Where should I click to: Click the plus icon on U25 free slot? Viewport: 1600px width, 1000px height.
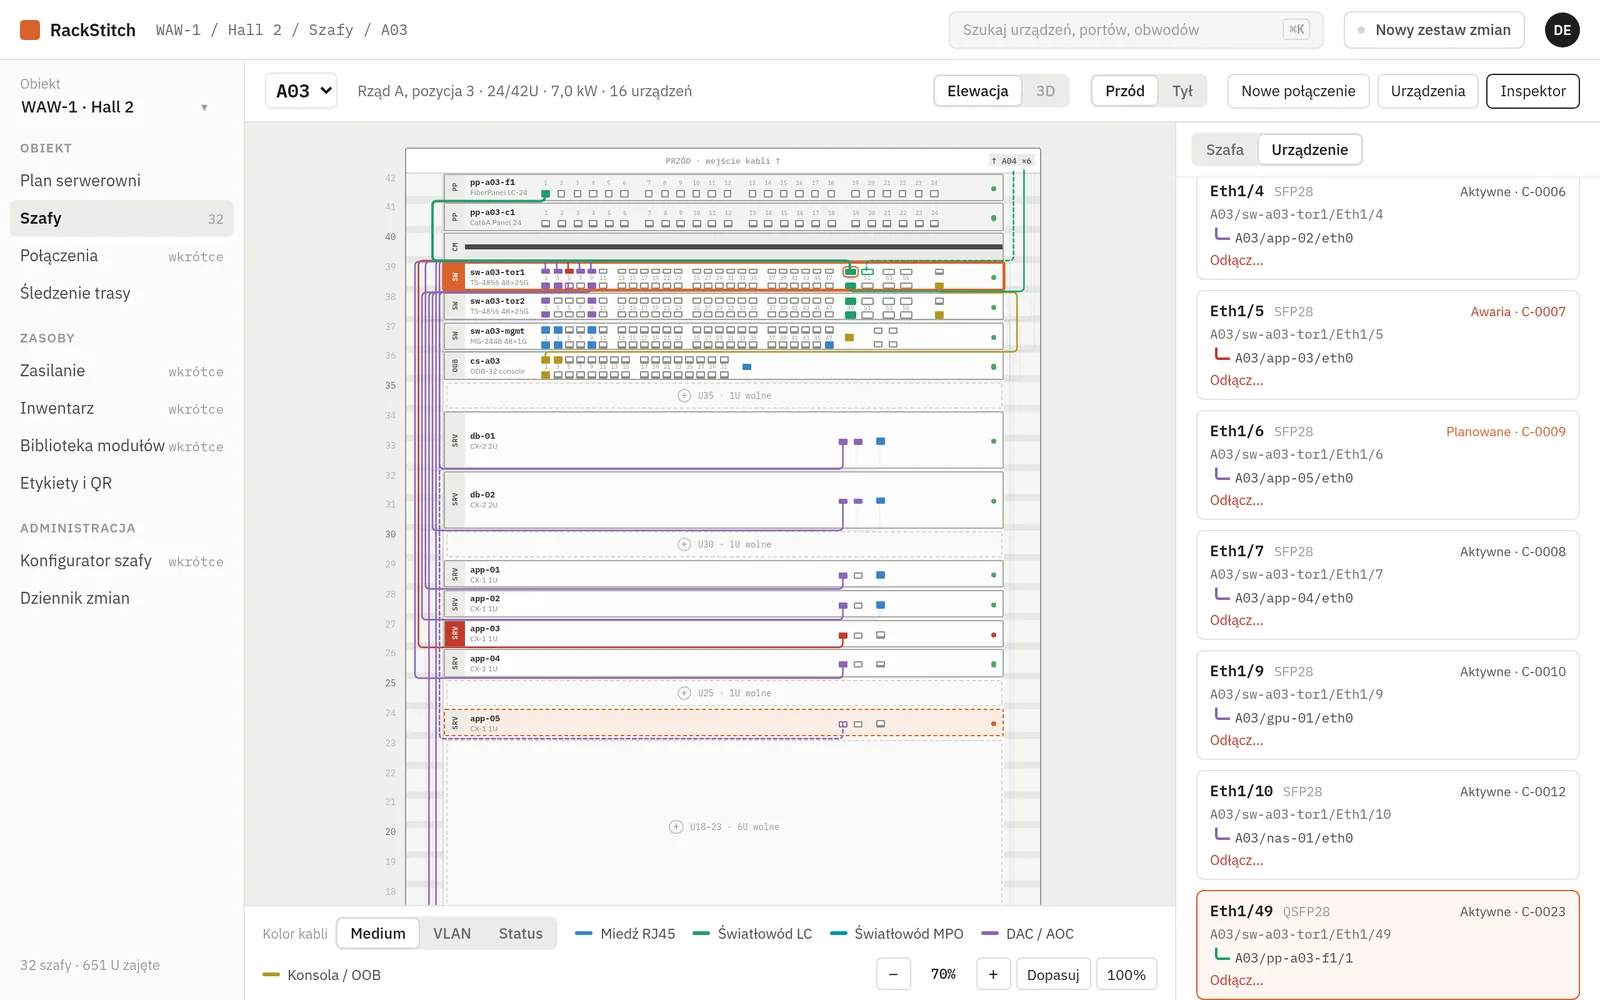pyautogui.click(x=684, y=693)
